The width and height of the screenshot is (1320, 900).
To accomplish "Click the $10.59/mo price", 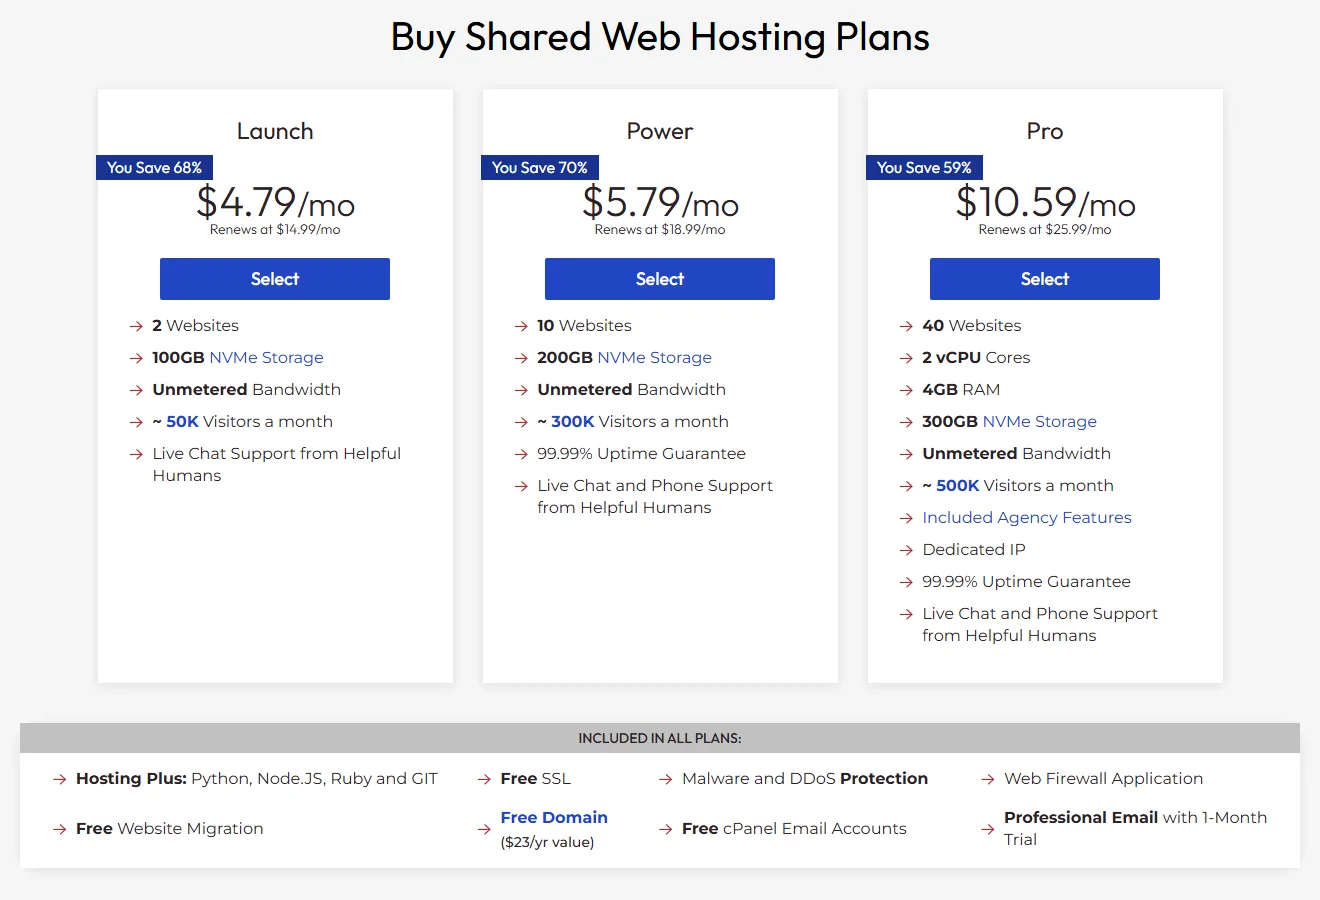I will pos(1045,202).
